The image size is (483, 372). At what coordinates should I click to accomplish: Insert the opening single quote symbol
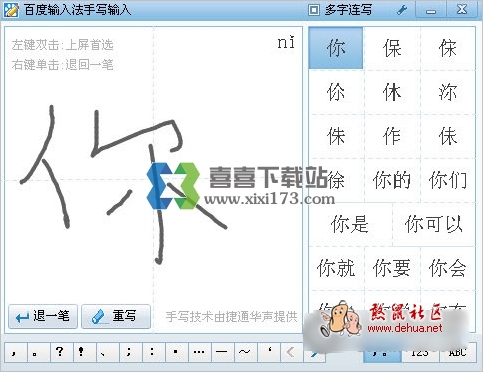point(268,352)
